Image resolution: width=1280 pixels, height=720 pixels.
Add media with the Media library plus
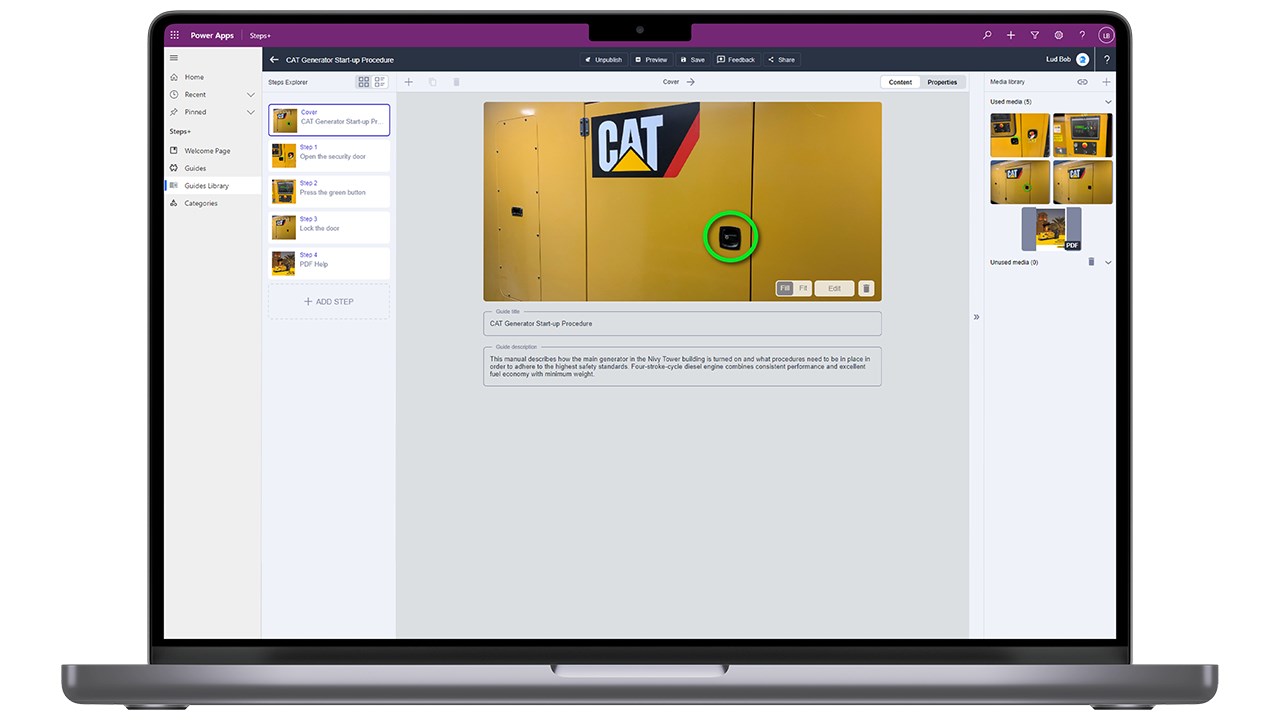pyautogui.click(x=1106, y=82)
